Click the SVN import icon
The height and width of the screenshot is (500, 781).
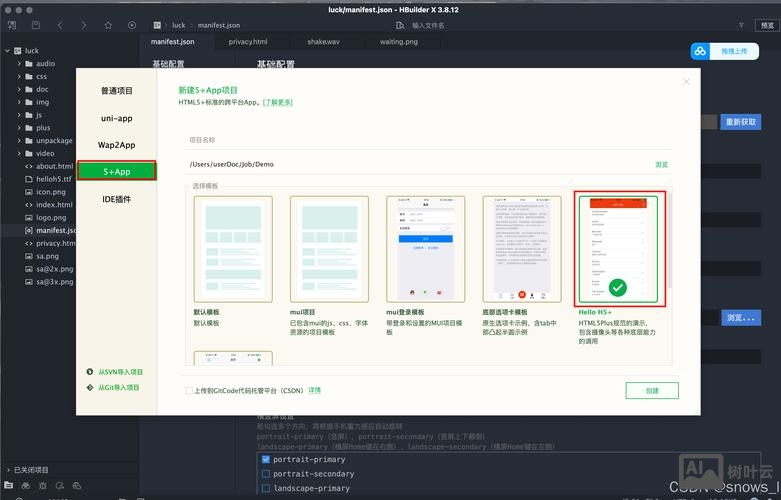point(90,372)
